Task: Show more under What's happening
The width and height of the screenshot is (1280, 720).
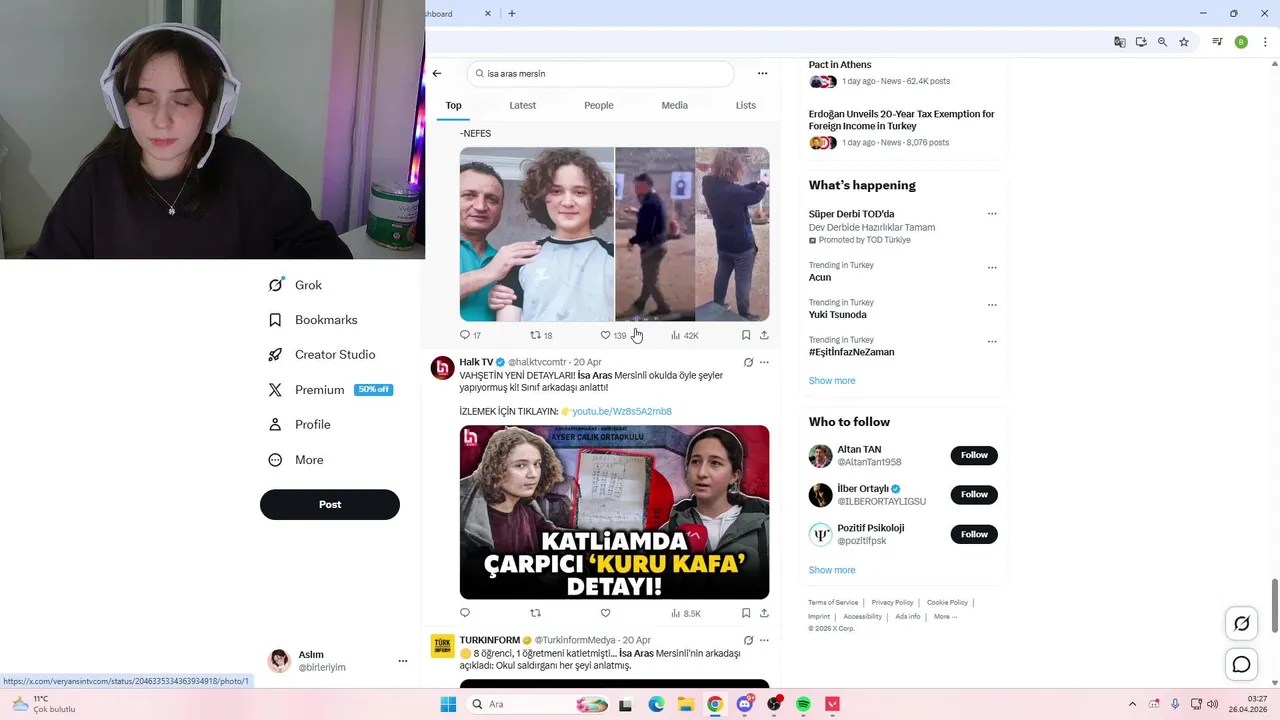Action: coord(832,381)
